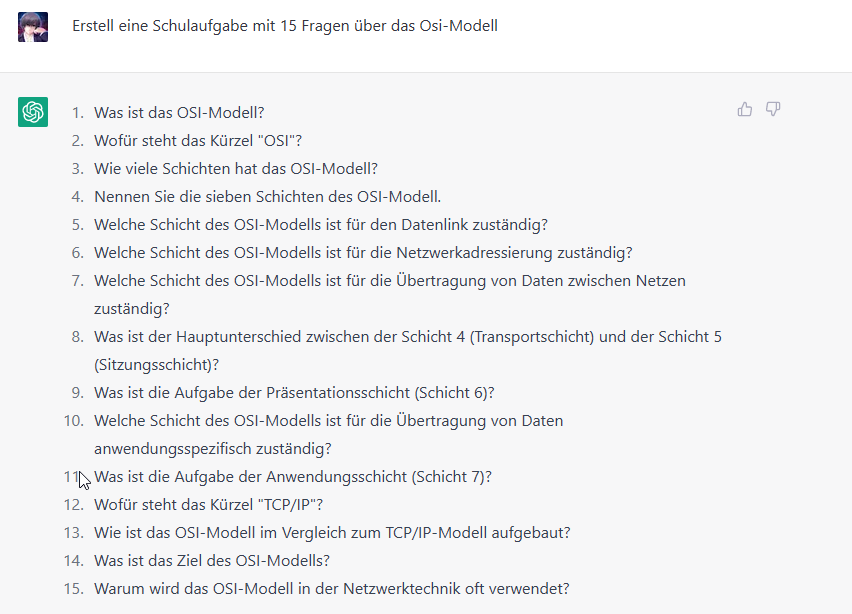Click the user profile avatar

(x=33, y=27)
